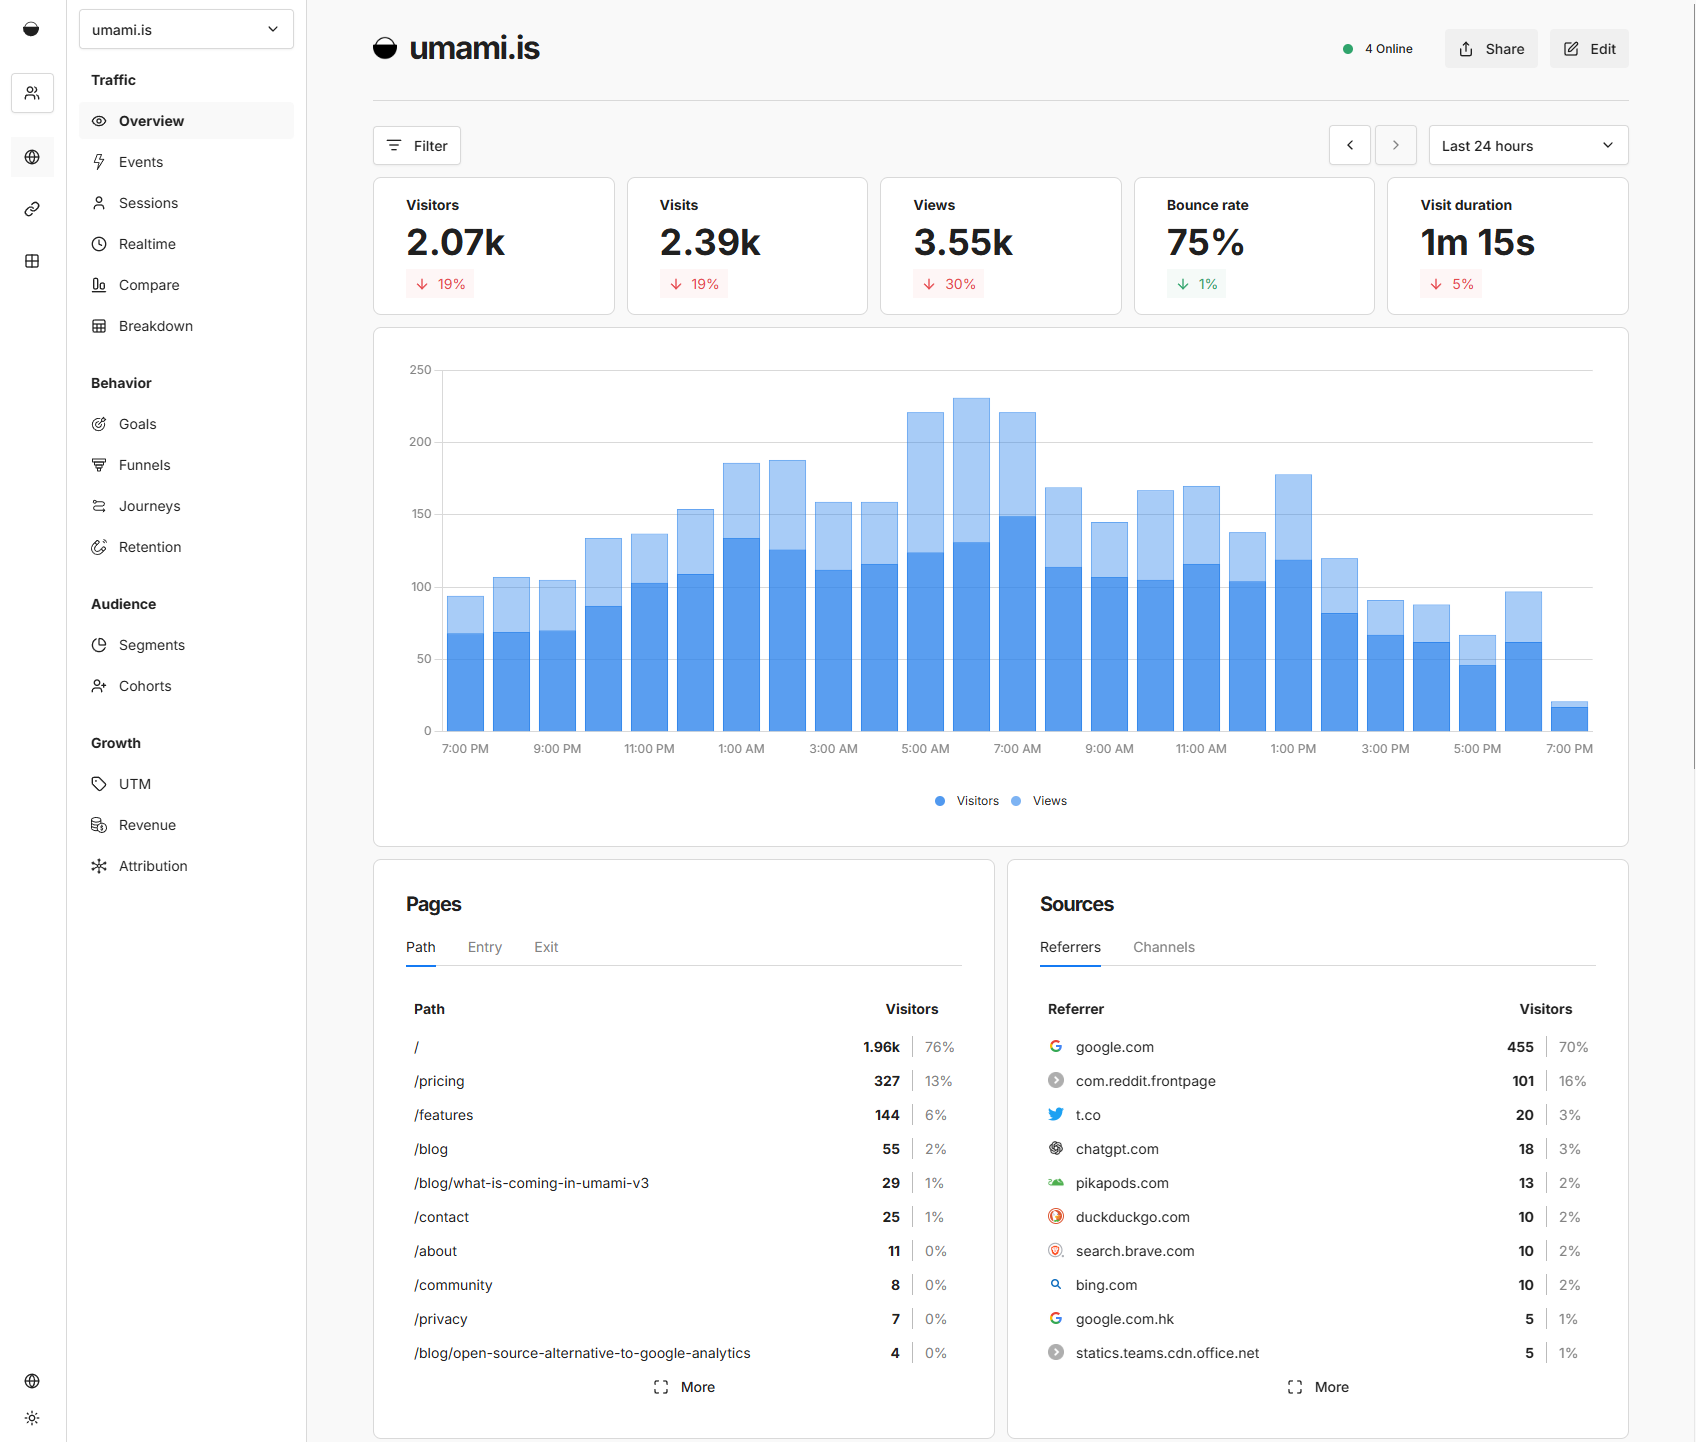Open the Links icon in left rail
1696x1442 pixels.
tap(32, 209)
